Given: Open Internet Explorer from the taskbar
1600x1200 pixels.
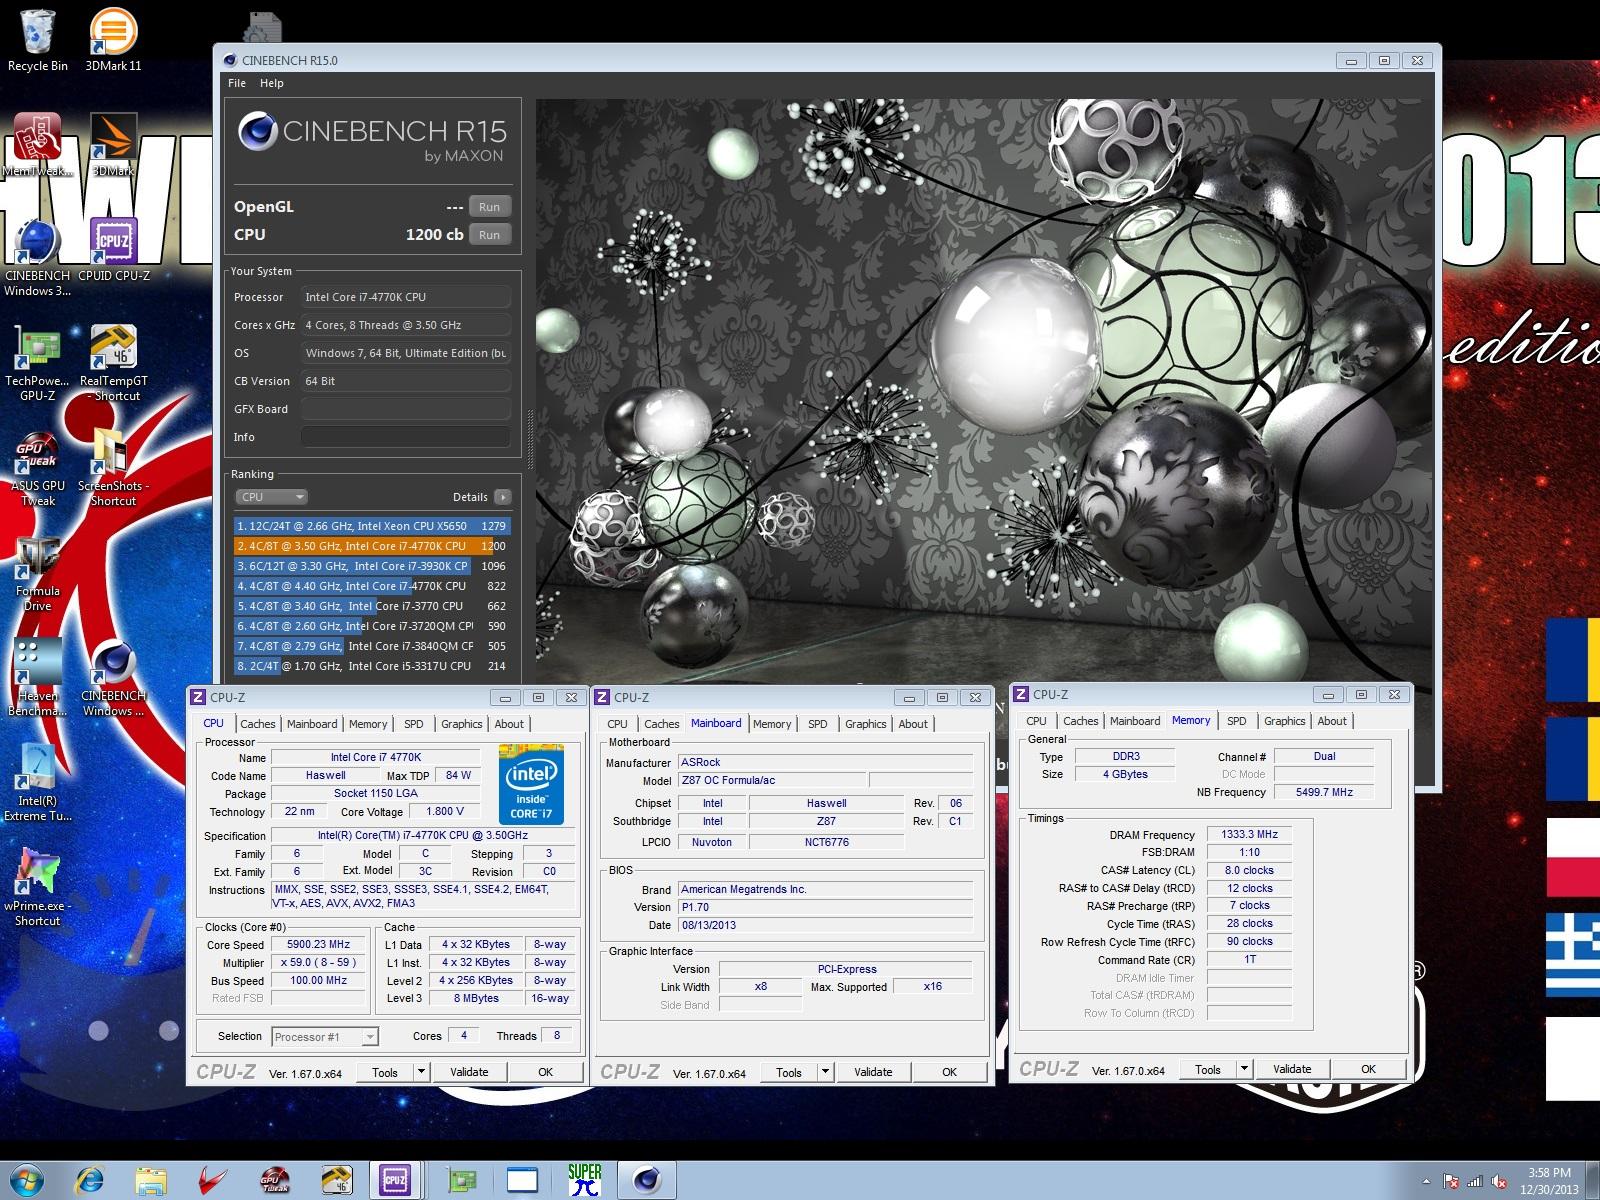Looking at the screenshot, I should [90, 1180].
